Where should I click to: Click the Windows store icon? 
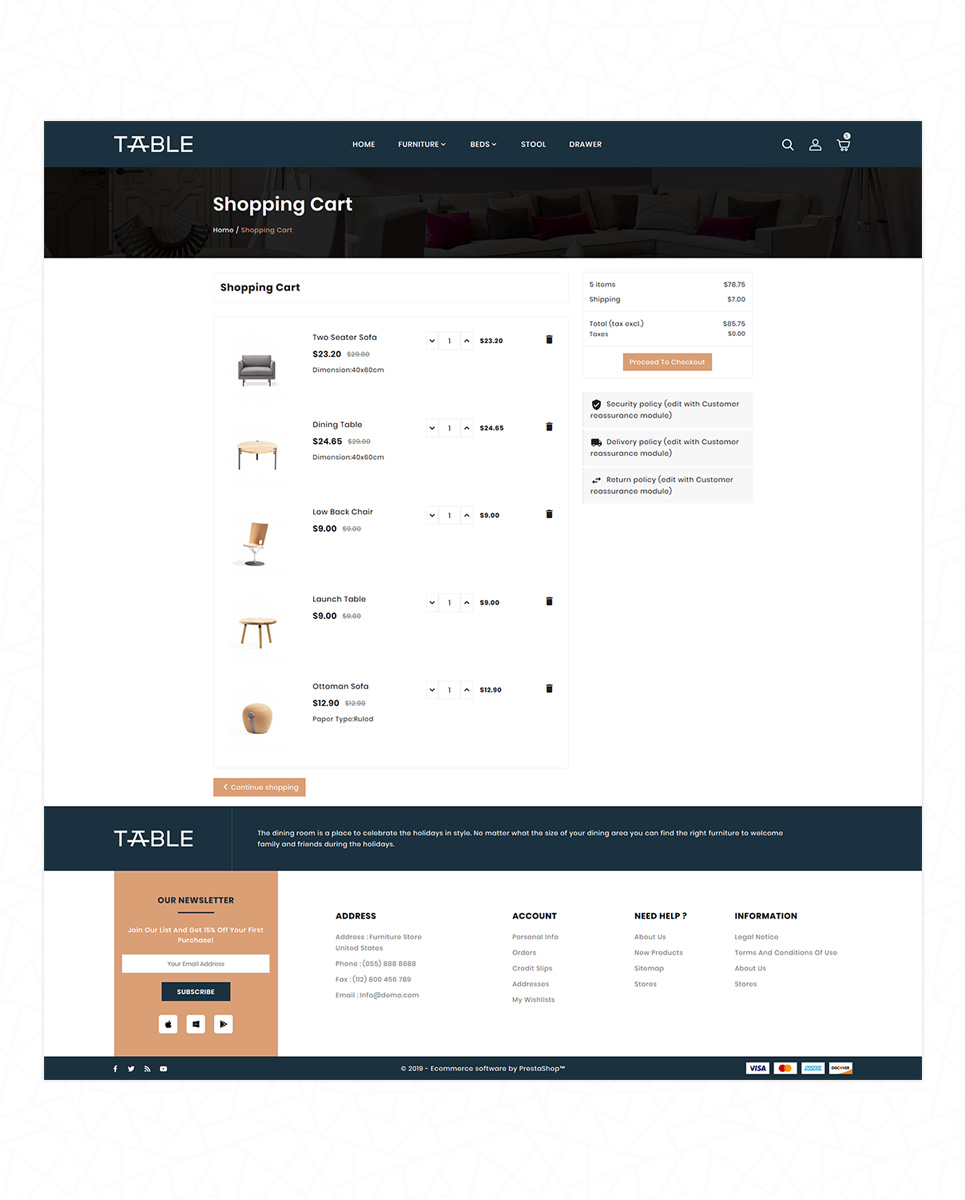tap(196, 1024)
